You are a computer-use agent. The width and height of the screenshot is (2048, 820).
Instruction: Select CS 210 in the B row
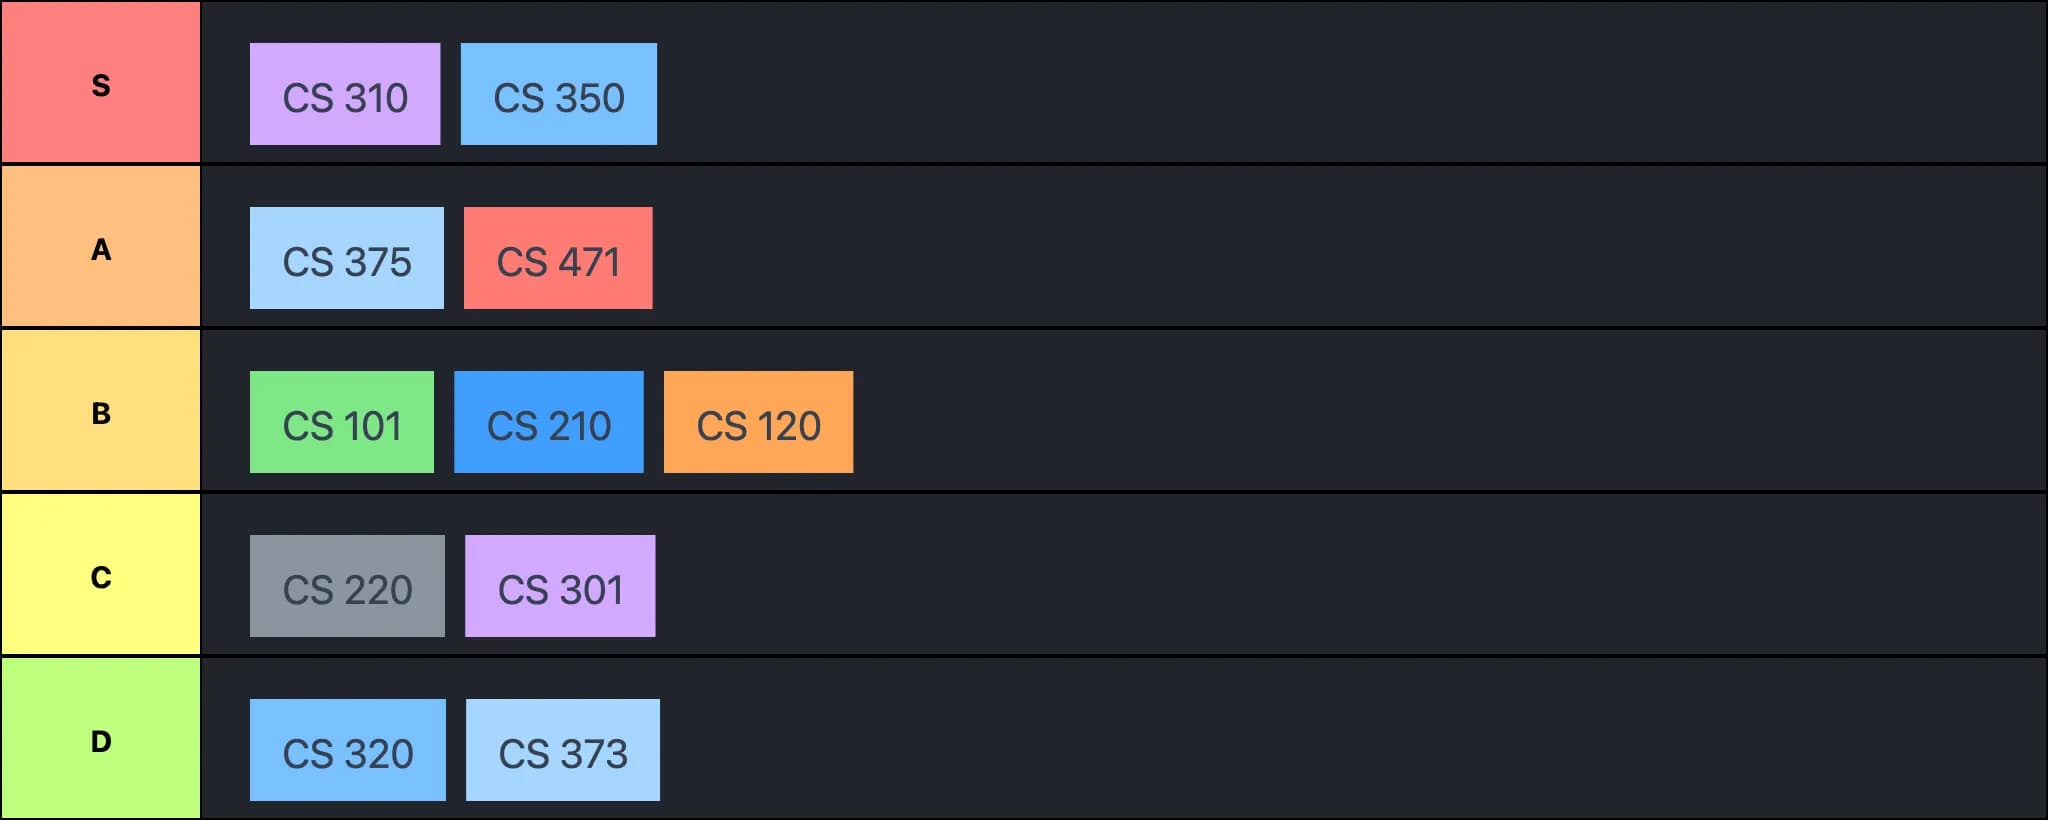click(x=548, y=422)
